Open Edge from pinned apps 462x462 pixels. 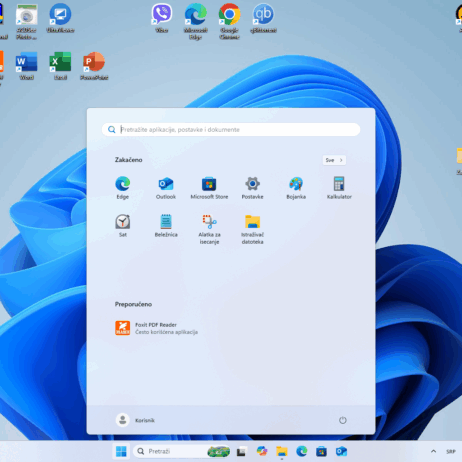click(x=122, y=188)
